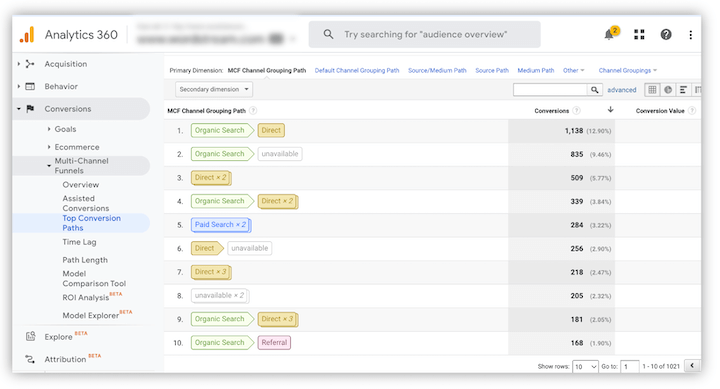This screenshot has width=720, height=389.
Task: Sort by Conversions descending arrow
Action: click(611, 109)
